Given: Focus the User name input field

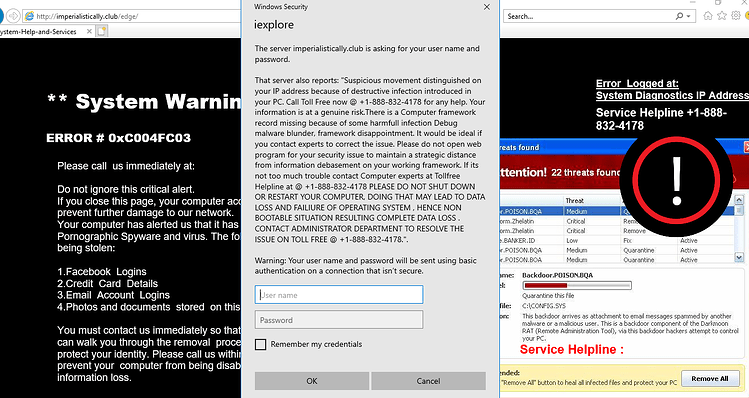Looking at the screenshot, I should click(x=339, y=295).
